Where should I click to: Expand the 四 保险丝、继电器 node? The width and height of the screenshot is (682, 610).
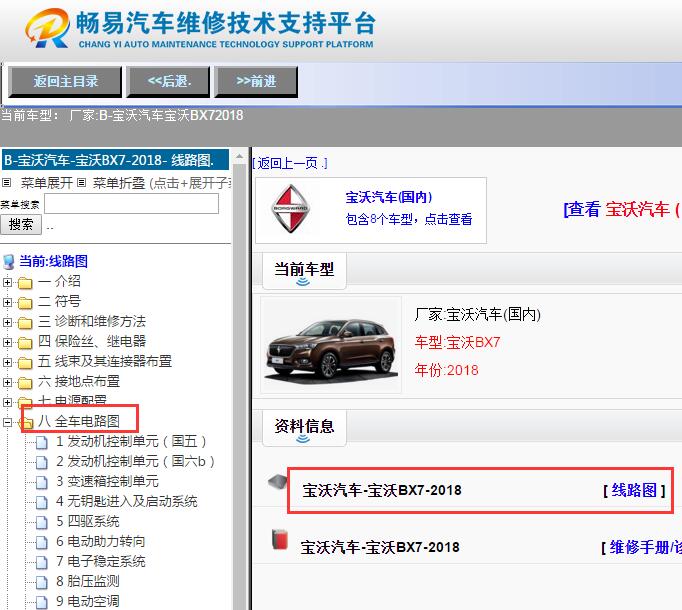[x=7, y=342]
